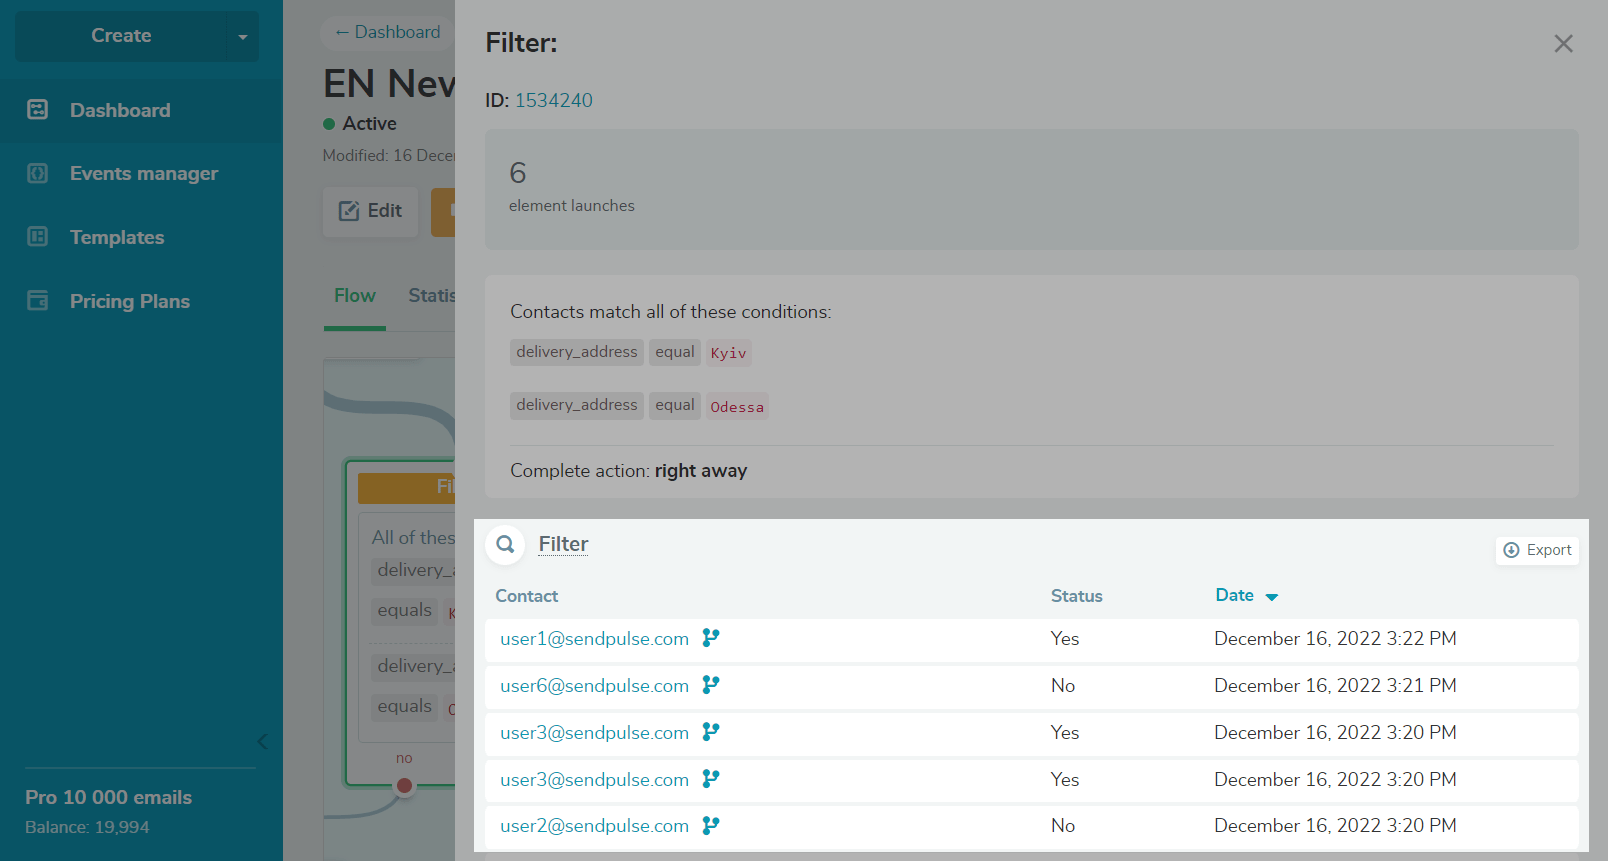Go back via the Dashboard breadcrumb

click(388, 32)
